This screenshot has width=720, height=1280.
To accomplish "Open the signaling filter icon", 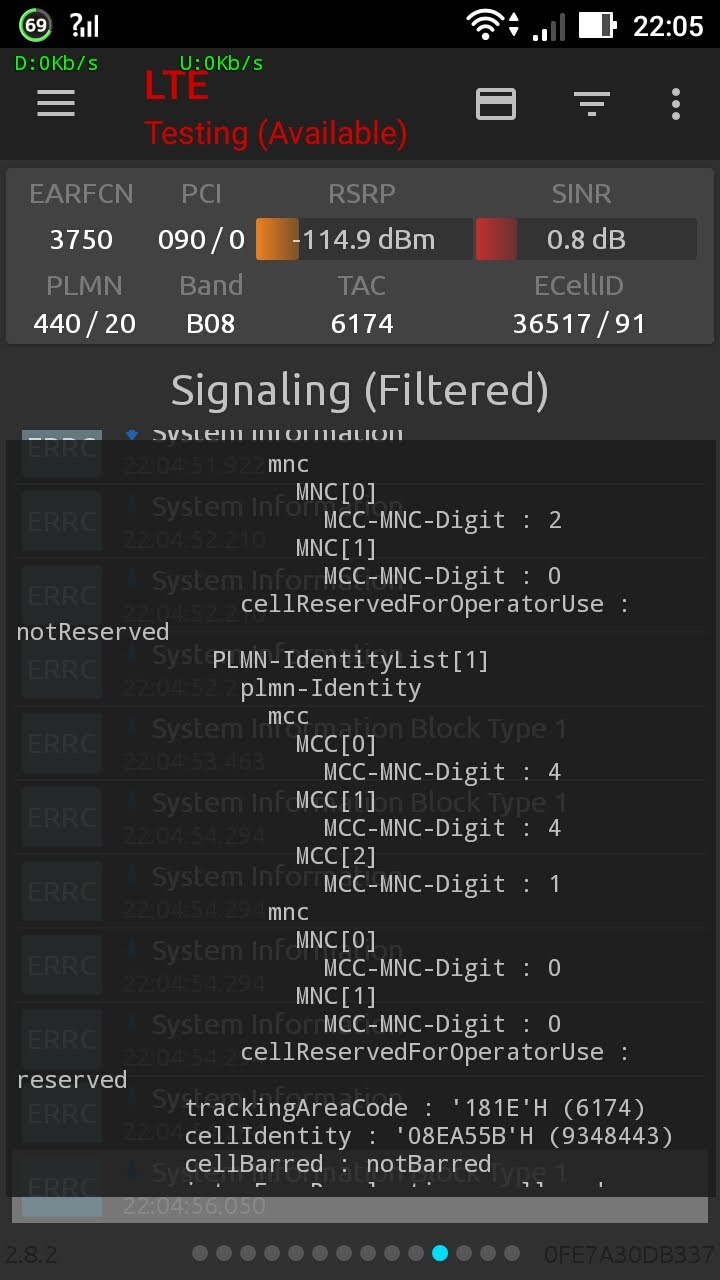I will 591,103.
